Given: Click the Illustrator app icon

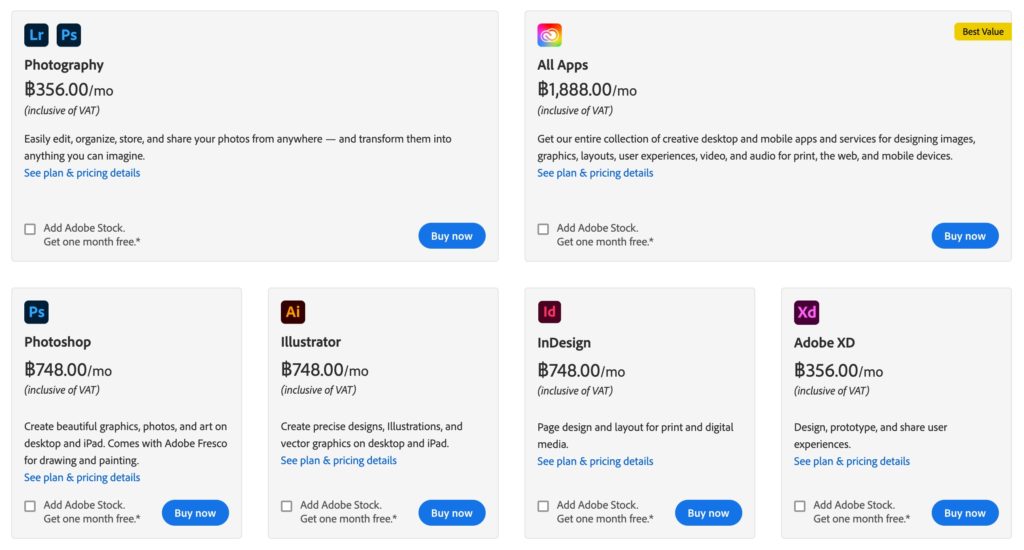Looking at the screenshot, I should [293, 312].
